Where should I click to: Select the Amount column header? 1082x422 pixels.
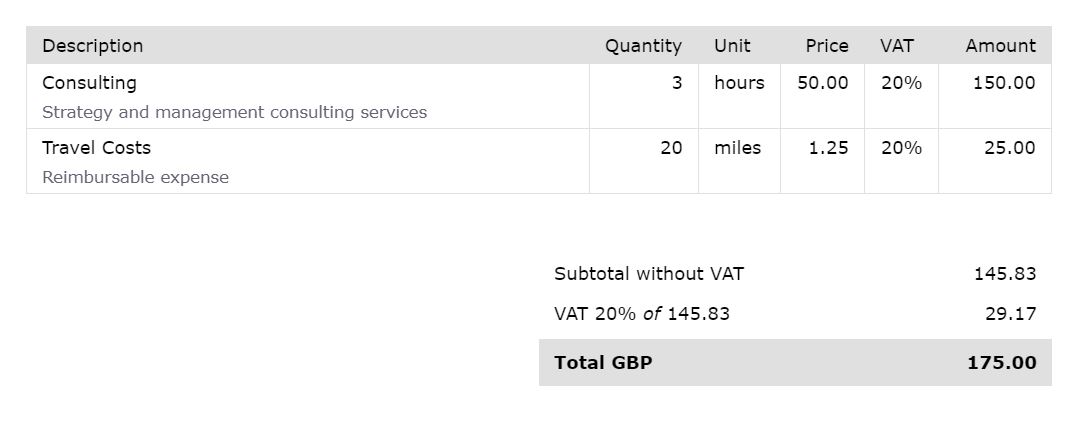click(x=1001, y=46)
